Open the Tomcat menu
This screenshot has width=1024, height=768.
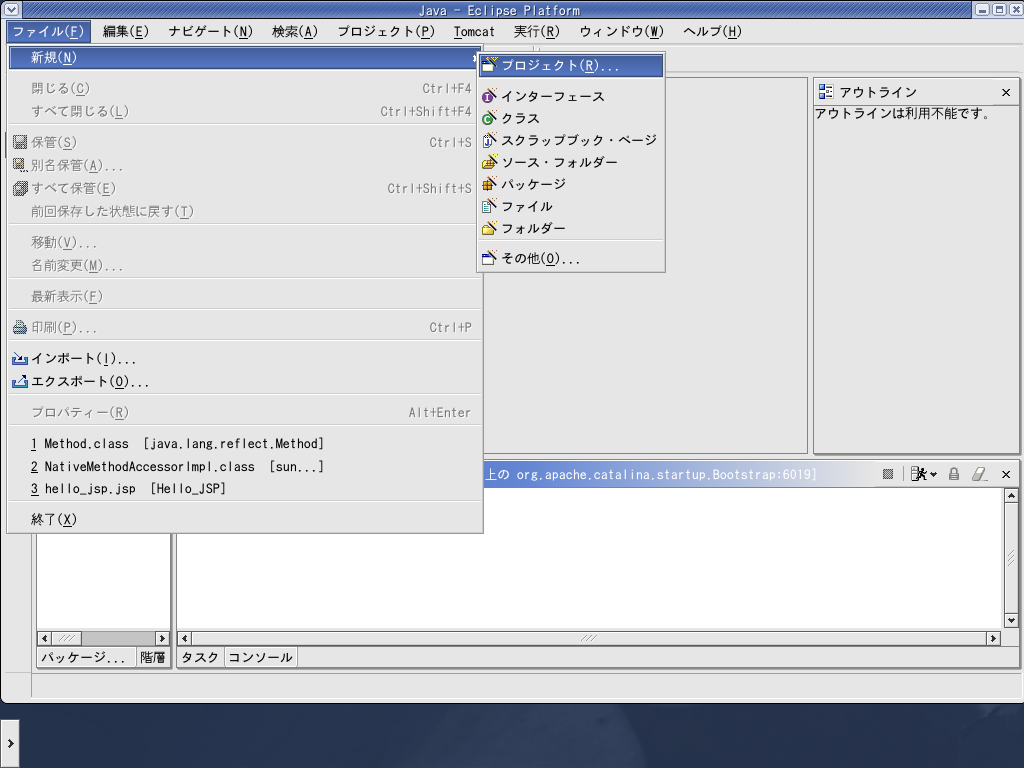tap(474, 31)
